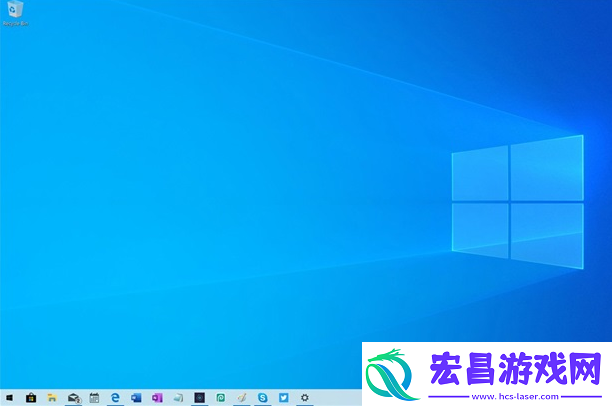
Task: Open File Explorer from the taskbar
Action: click(x=52, y=398)
